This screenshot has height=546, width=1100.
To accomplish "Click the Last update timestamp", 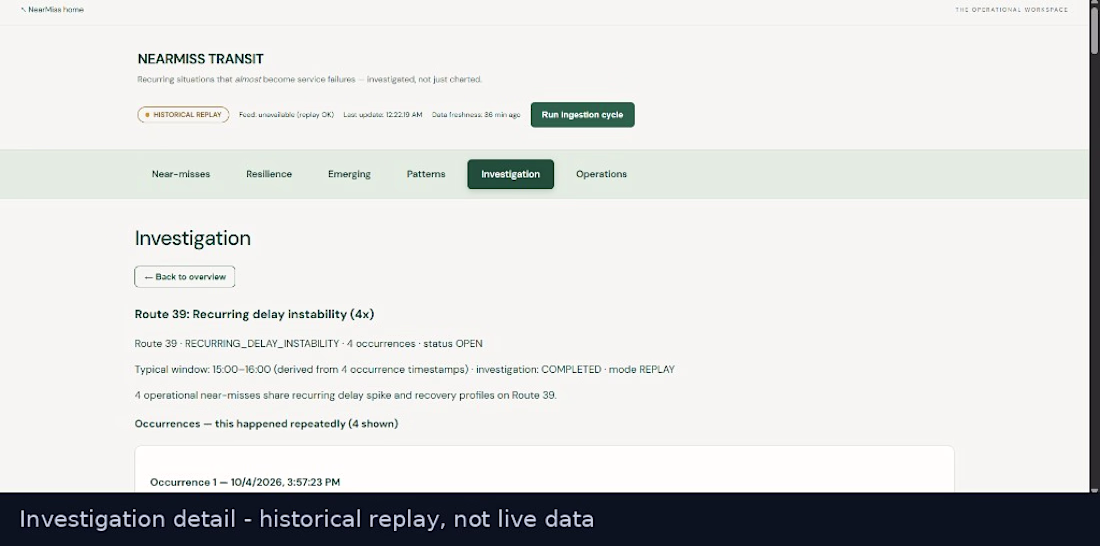I will tap(382, 114).
